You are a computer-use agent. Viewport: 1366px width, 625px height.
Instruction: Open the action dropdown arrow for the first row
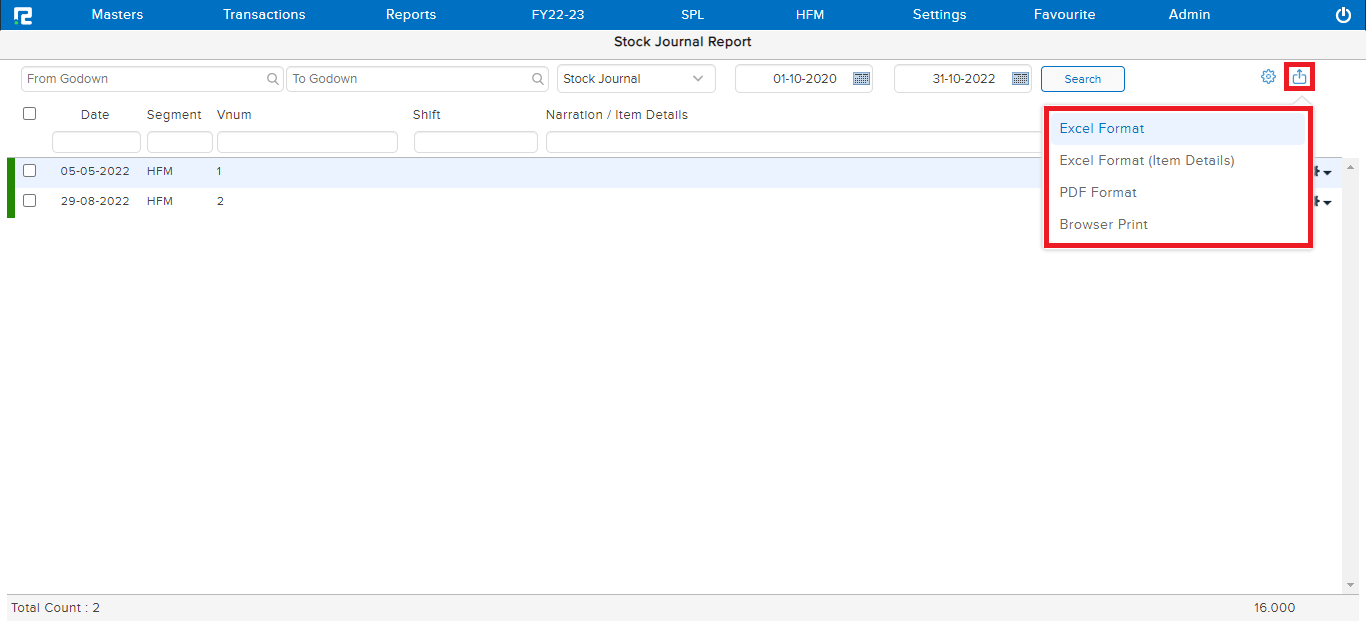pyautogui.click(x=1326, y=173)
